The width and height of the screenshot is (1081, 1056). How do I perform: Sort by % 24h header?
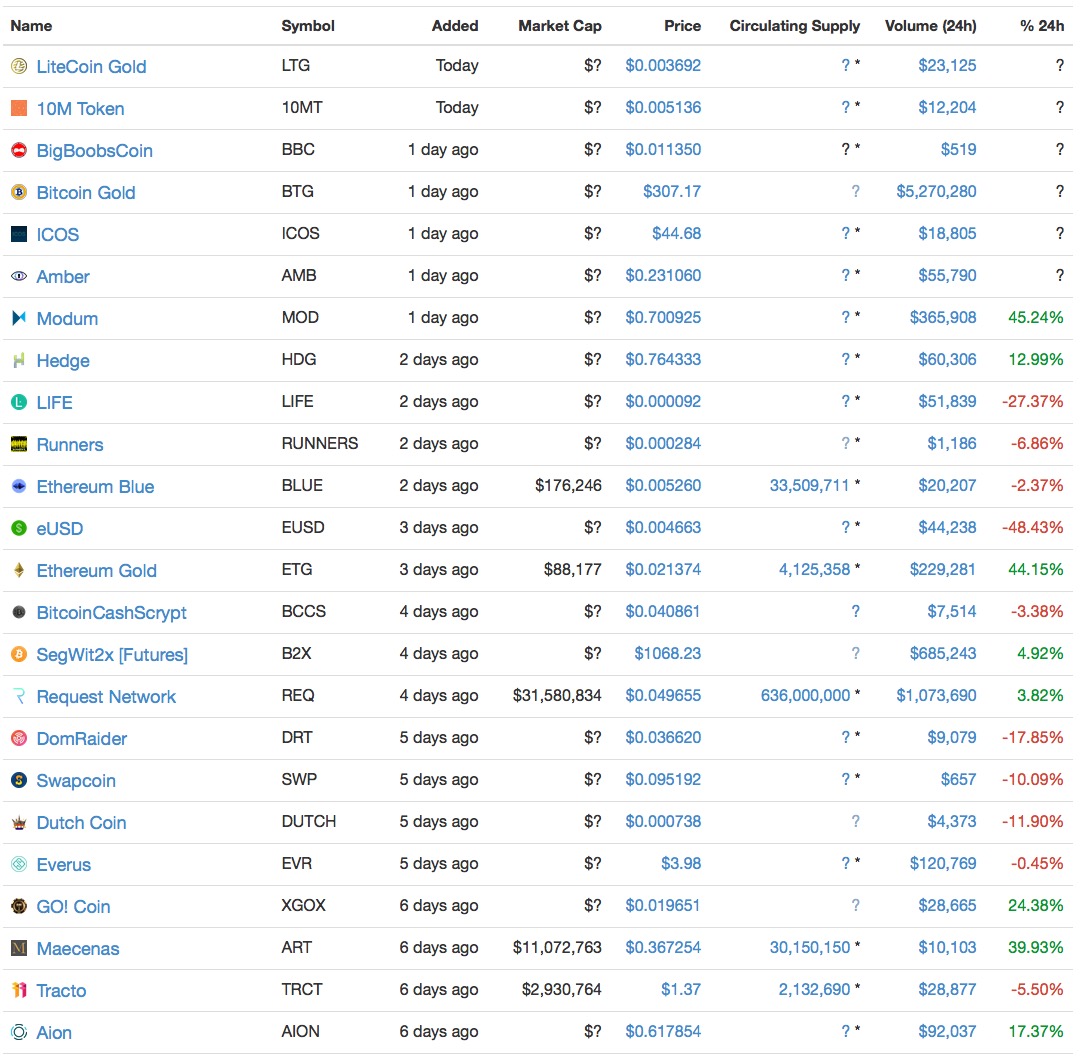tap(1042, 26)
